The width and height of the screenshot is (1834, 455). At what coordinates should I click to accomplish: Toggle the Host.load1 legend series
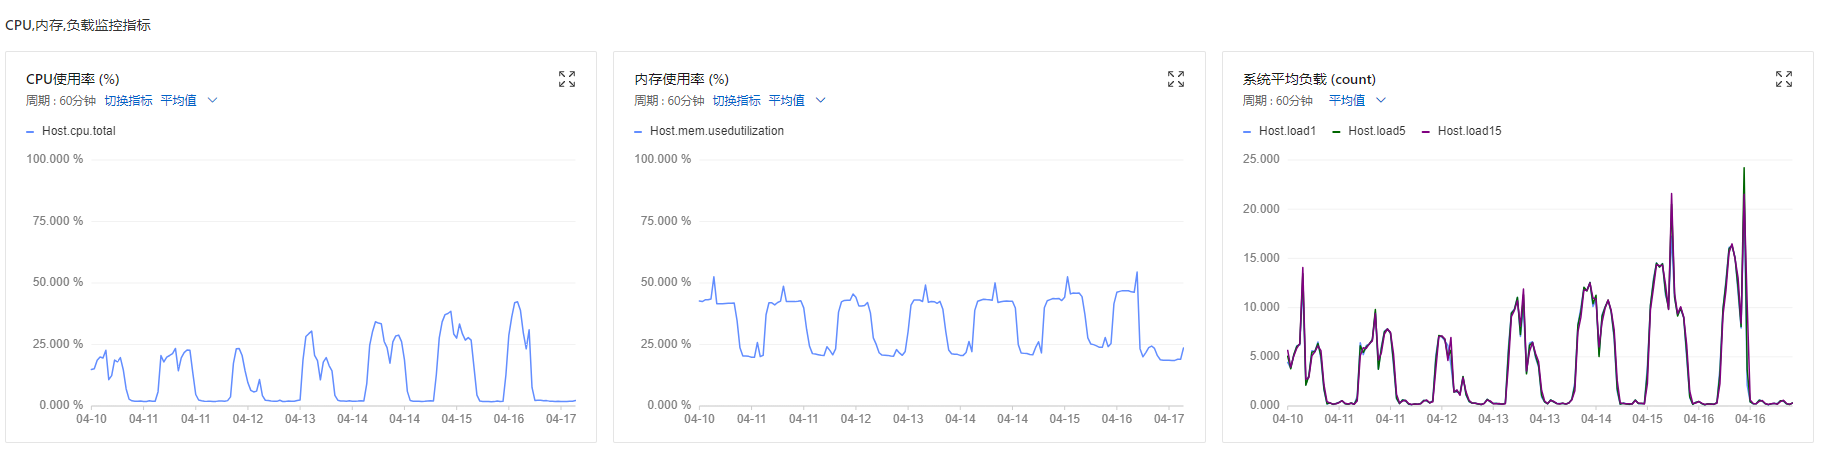pyautogui.click(x=1279, y=131)
